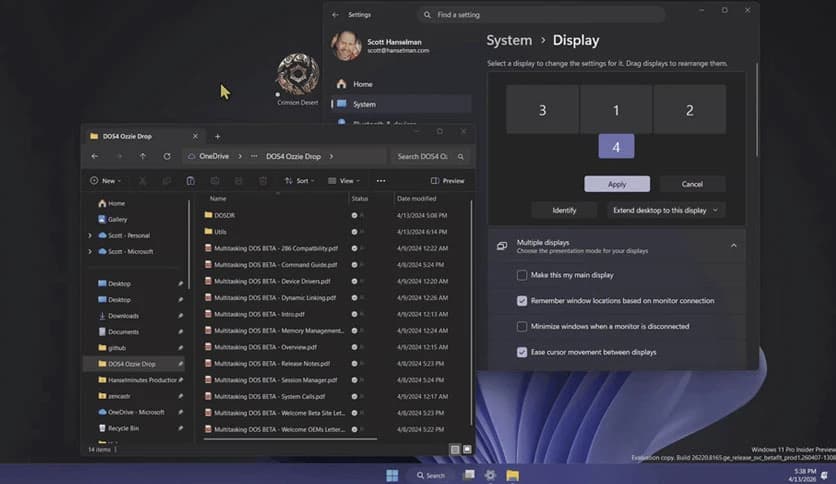This screenshot has height=484, width=836.
Task: Open the Crimson Desert desktop shortcut
Action: pyautogui.click(x=298, y=79)
